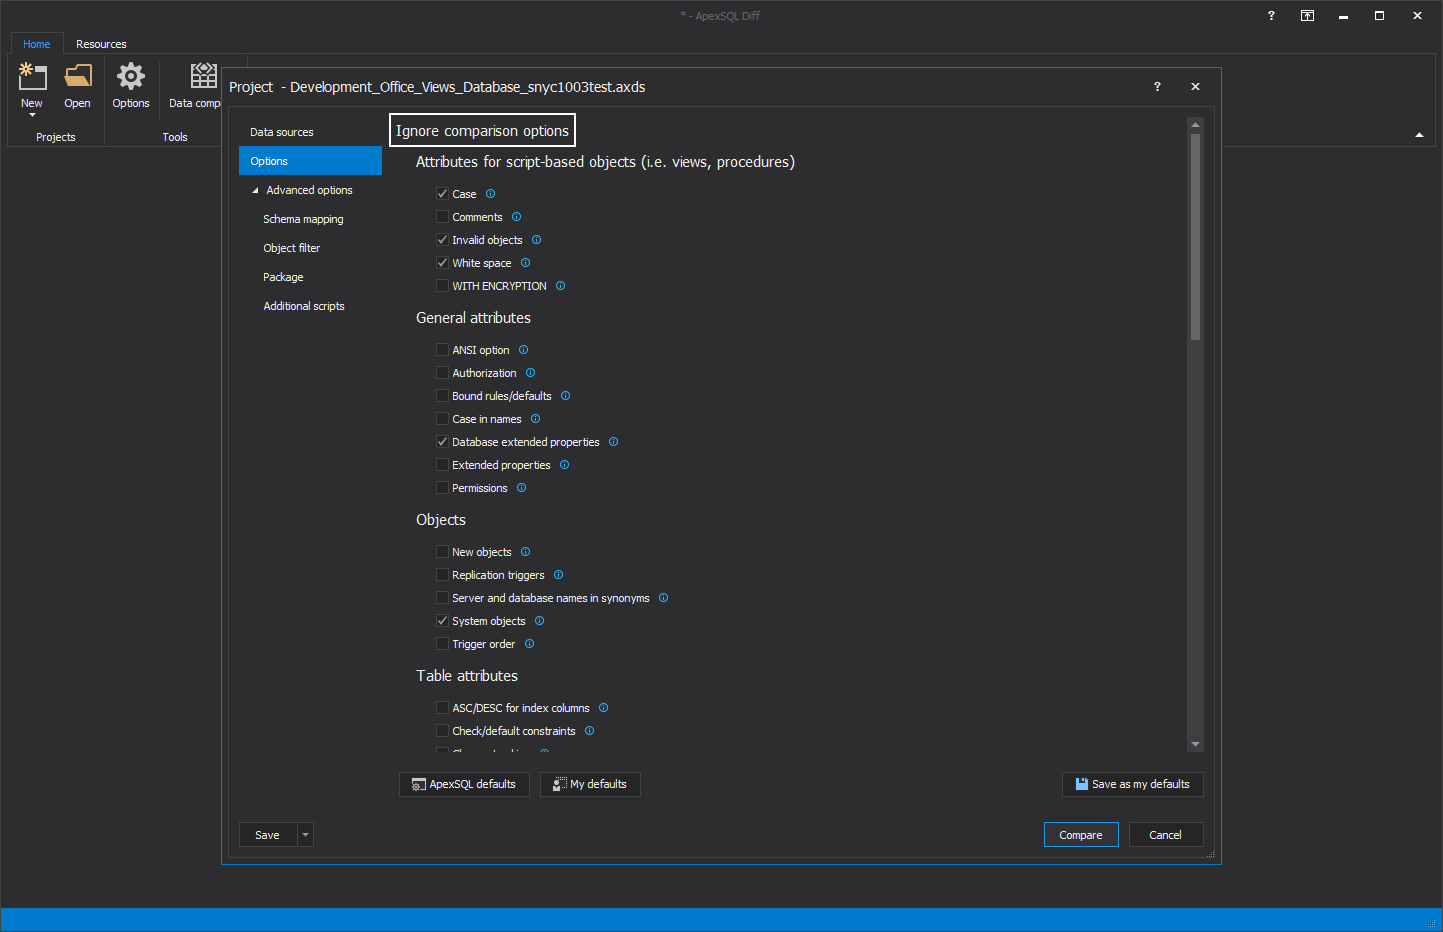The width and height of the screenshot is (1443, 932).
Task: Switch to the Home ribbon tab
Action: pyautogui.click(x=37, y=44)
